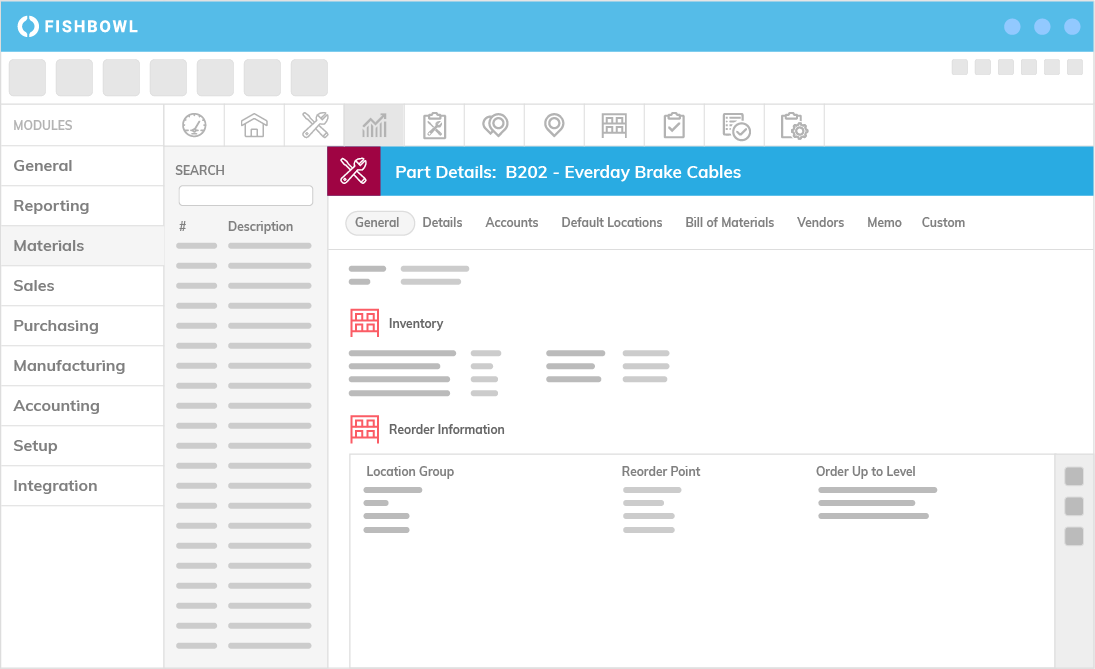Viewport: 1095px width, 669px height.
Task: Click the Home icon in the module toolbar
Action: coord(254,125)
